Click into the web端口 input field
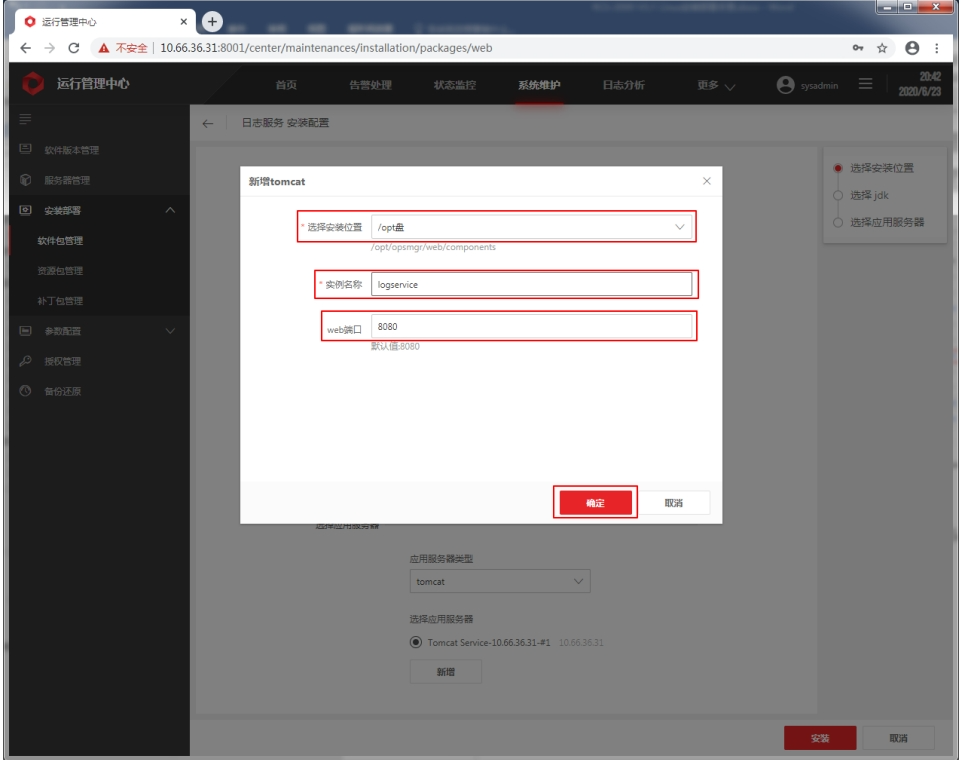The height and width of the screenshot is (760, 962). [x=531, y=327]
